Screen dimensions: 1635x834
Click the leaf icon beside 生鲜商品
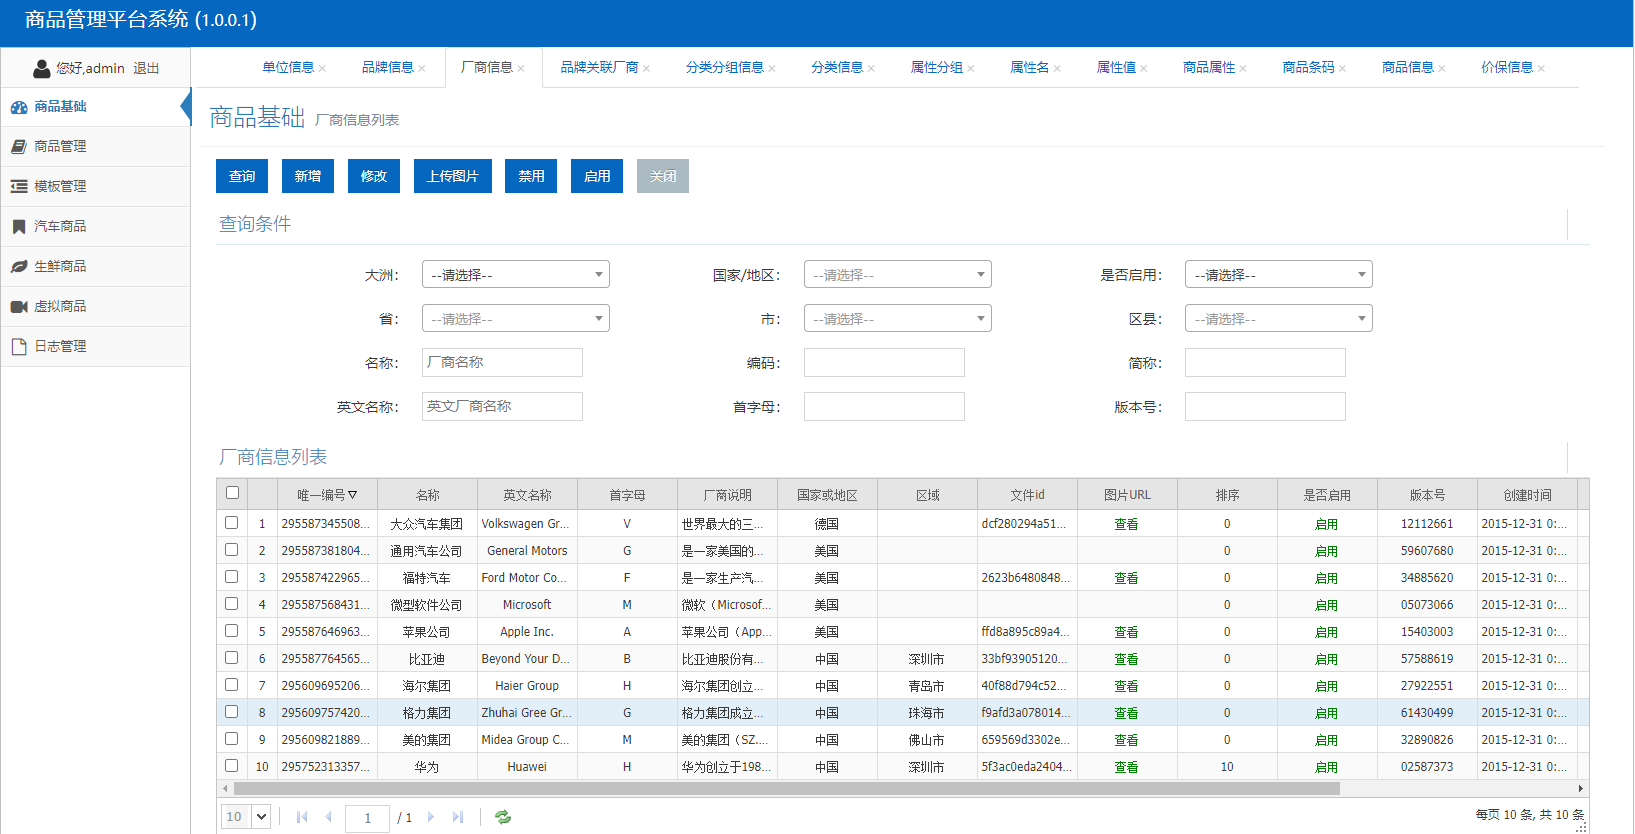click(19, 267)
